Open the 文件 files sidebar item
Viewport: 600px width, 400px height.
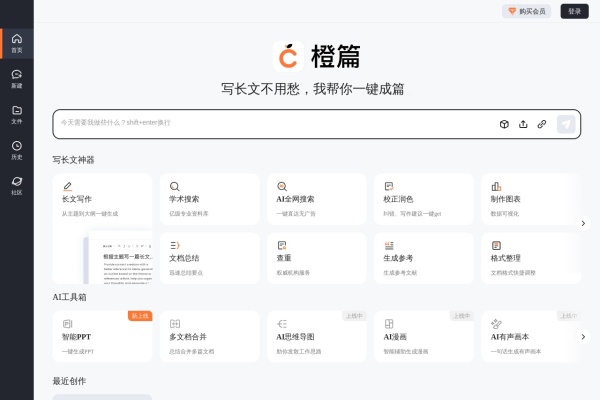tap(16, 114)
